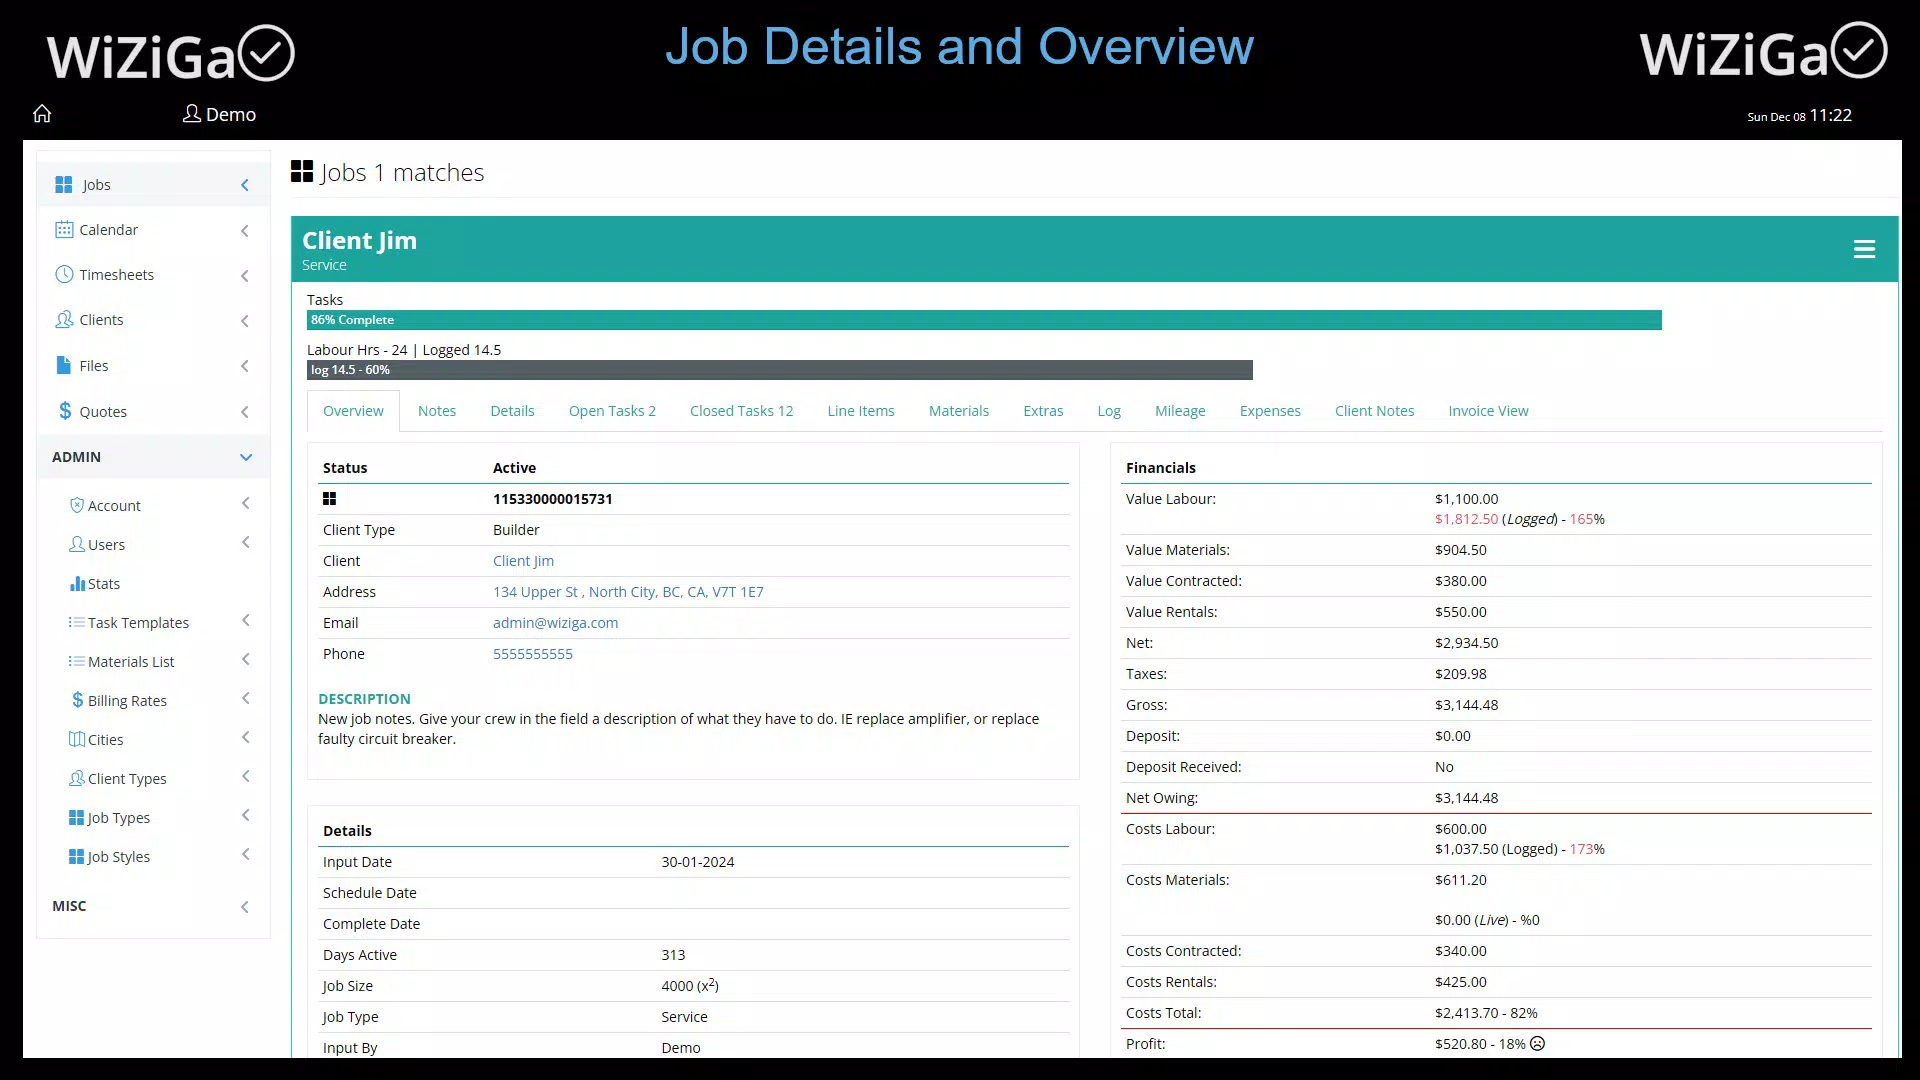Viewport: 1920px width, 1080px height.
Task: Open the hamburger menu on Client Jim header
Action: click(x=1864, y=249)
